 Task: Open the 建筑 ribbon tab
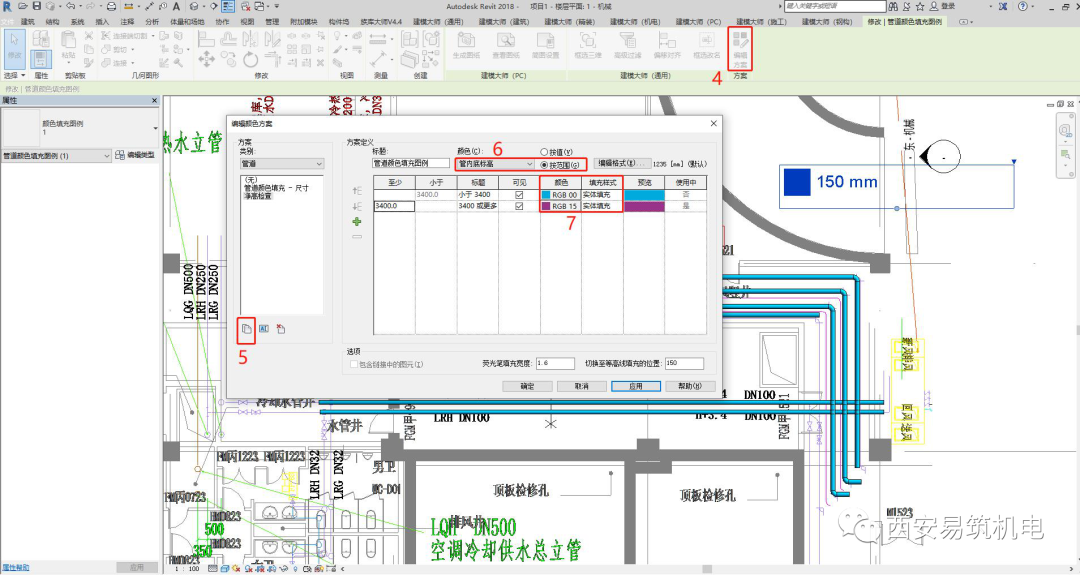(x=28, y=22)
